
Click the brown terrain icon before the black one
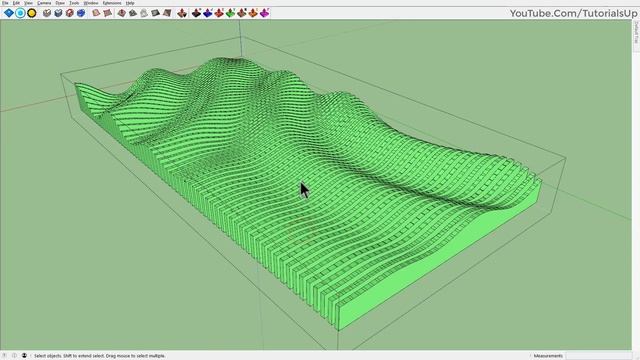[182, 13]
